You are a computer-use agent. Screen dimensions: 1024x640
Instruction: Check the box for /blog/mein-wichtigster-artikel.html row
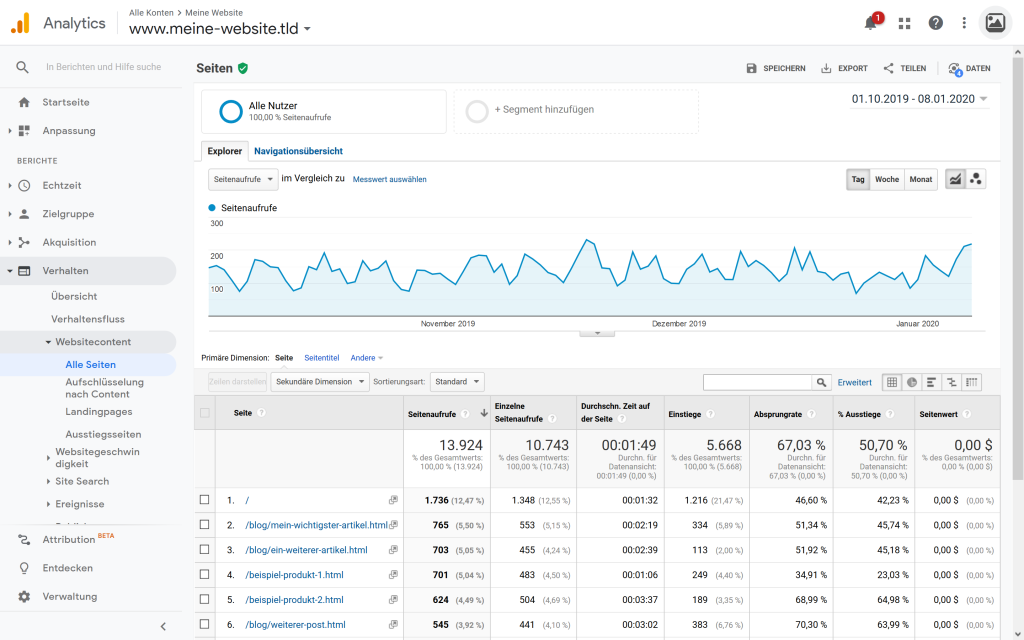[x=205, y=525]
